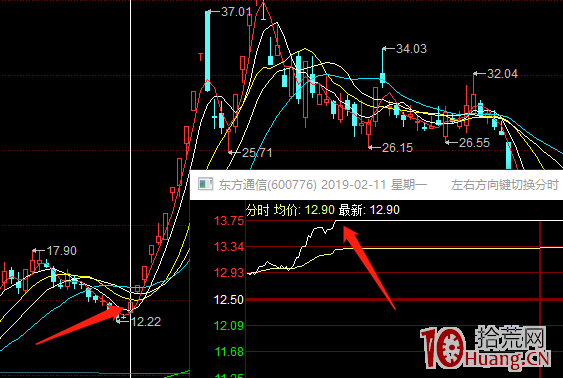Click the 最新 12.90 latest price label
Viewport: 563px width, 378px height.
pyautogui.click(x=369, y=210)
